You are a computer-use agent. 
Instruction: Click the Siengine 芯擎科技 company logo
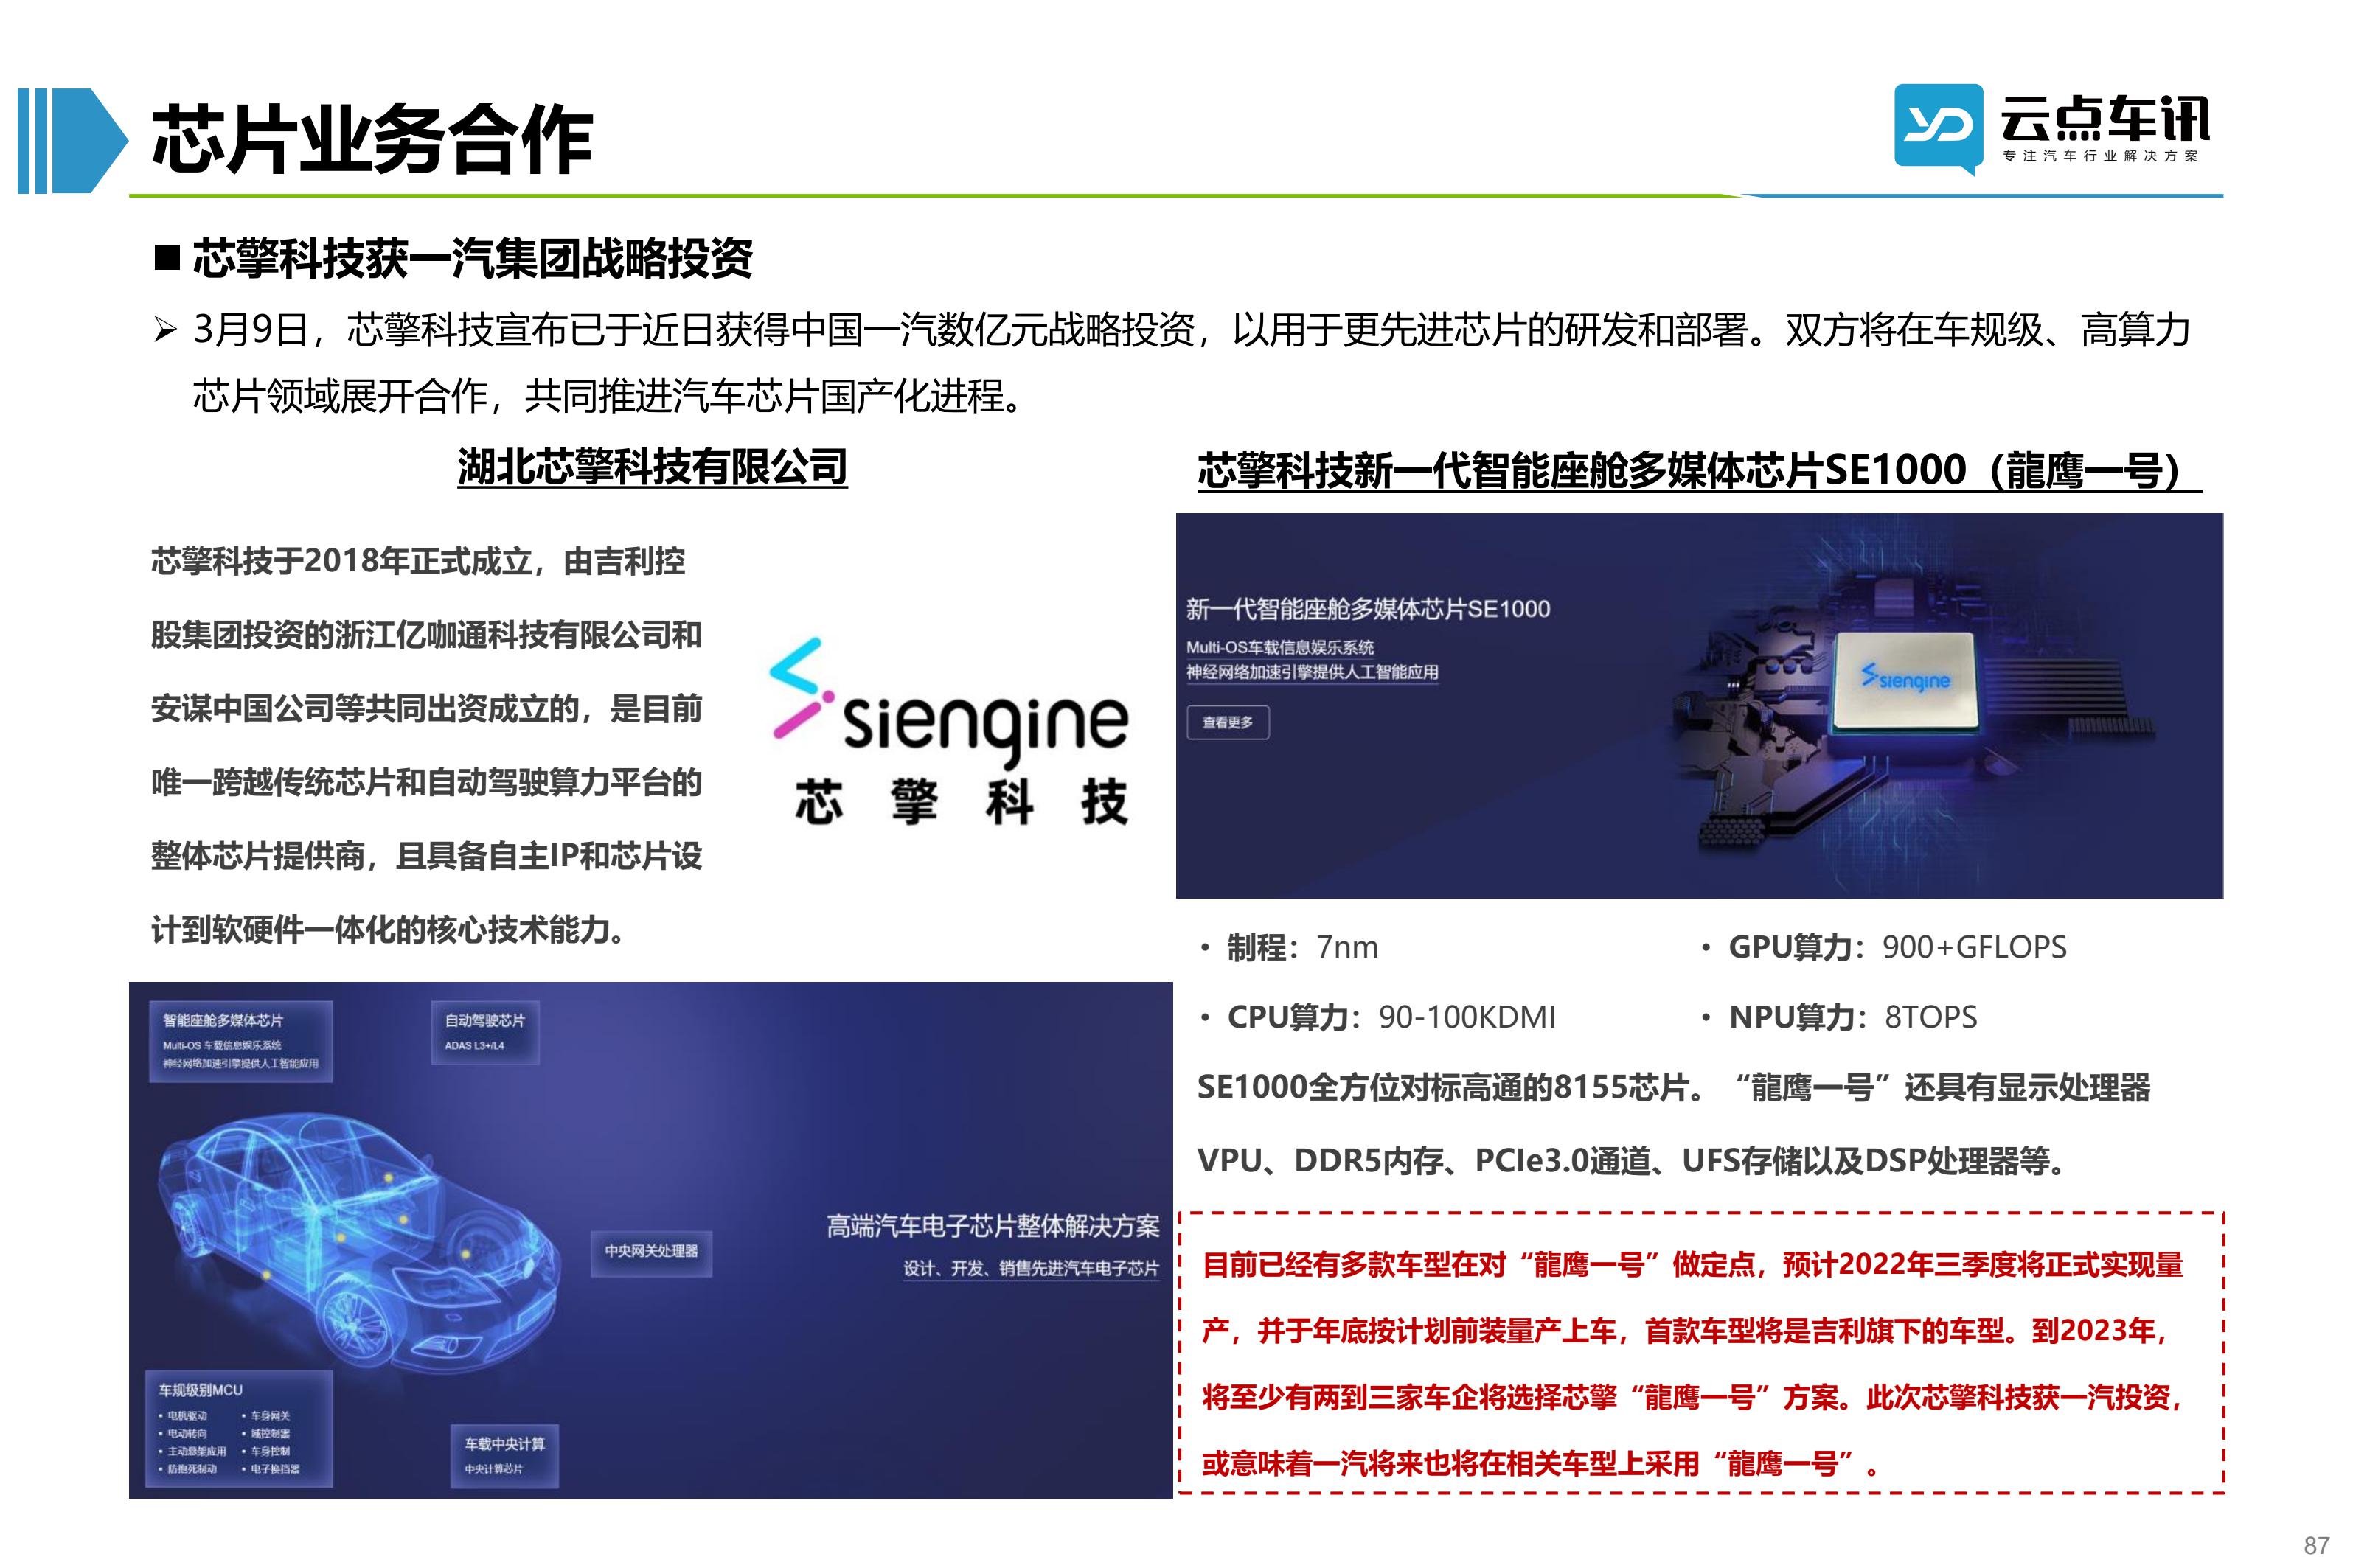[x=950, y=732]
